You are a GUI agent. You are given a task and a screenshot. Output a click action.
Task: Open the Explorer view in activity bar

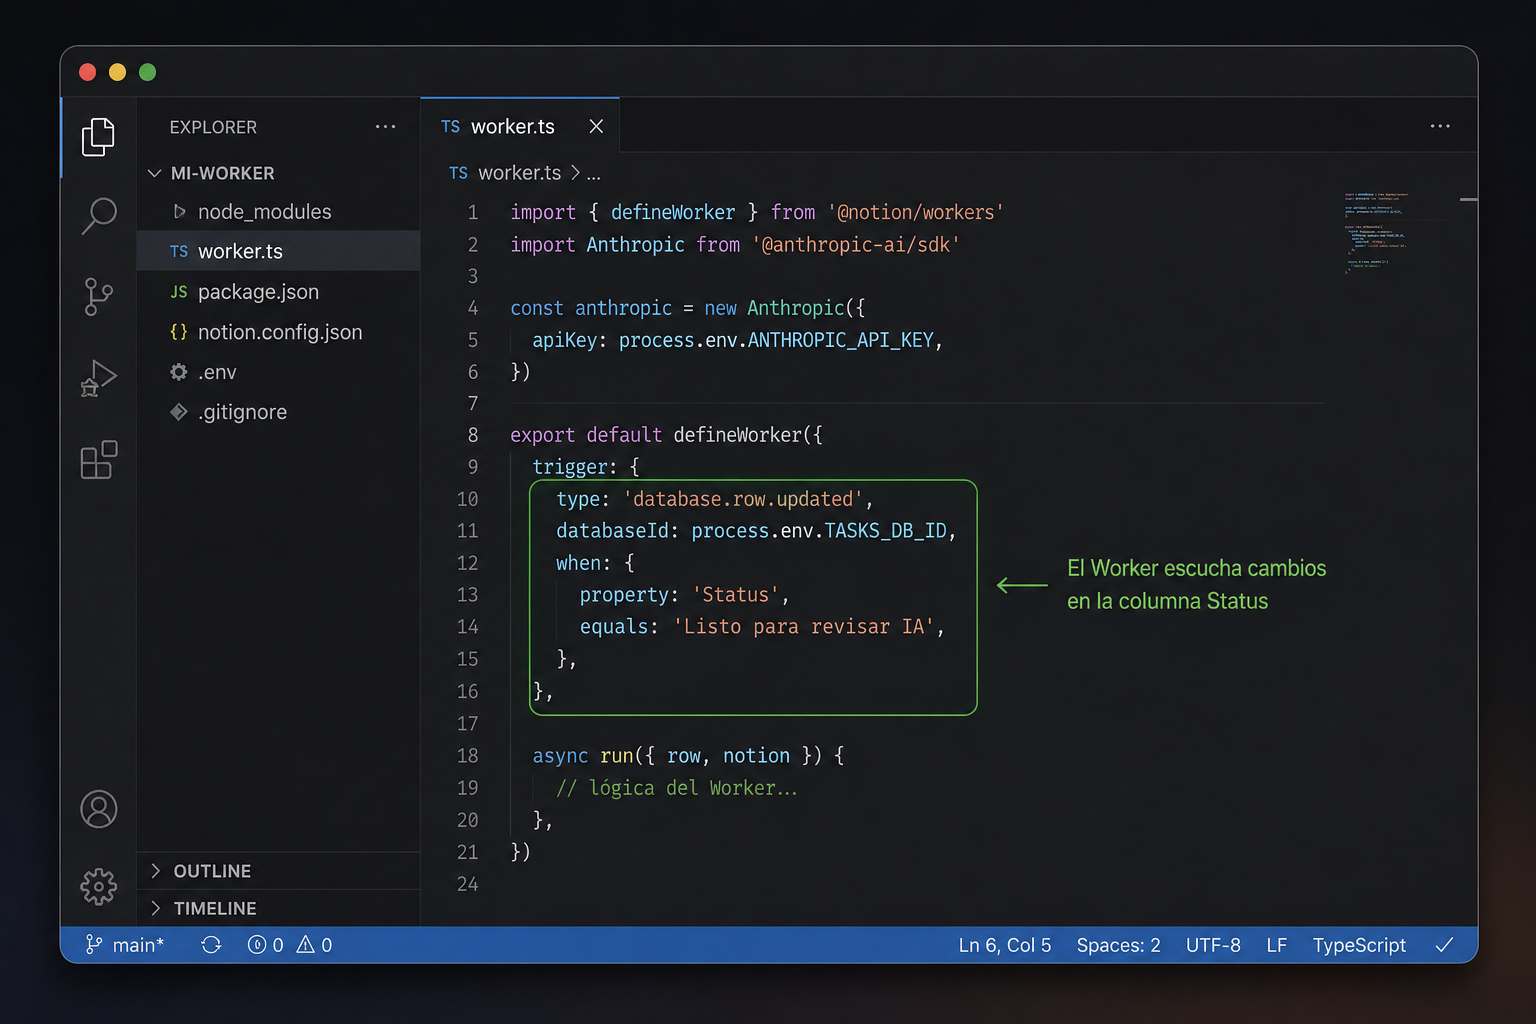pyautogui.click(x=98, y=137)
